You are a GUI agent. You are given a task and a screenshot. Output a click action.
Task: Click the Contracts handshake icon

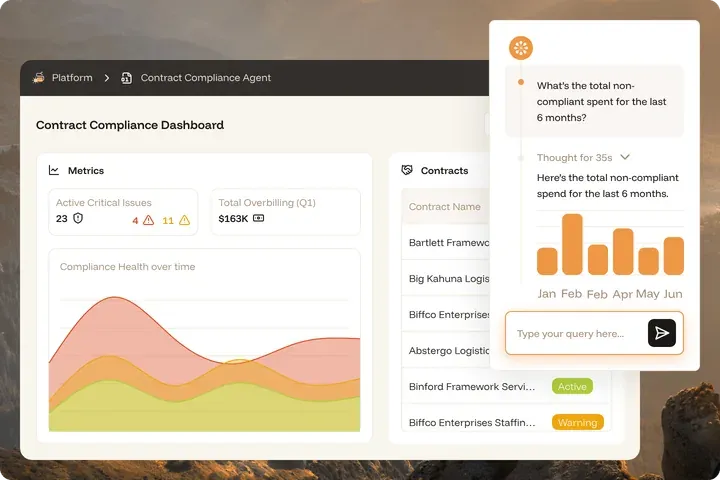point(407,170)
